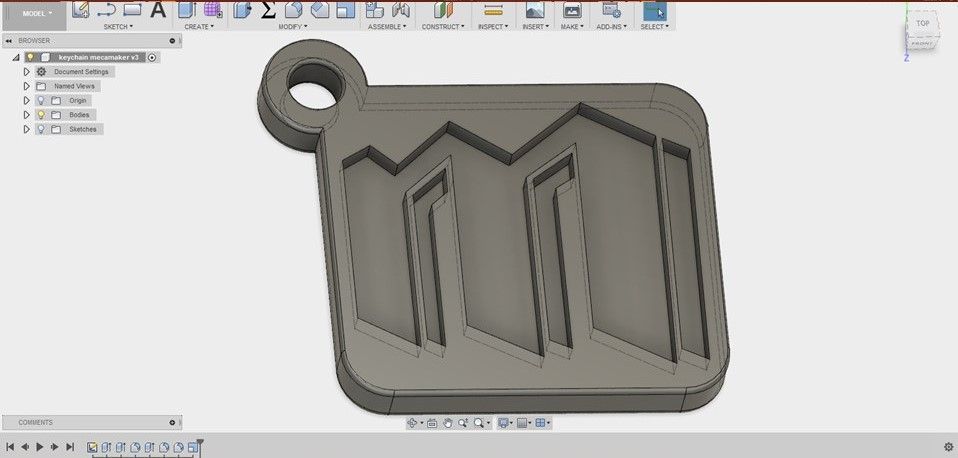This screenshot has height=458, width=958.
Task: Open Change Parameters sigma icon
Action: coord(268,10)
